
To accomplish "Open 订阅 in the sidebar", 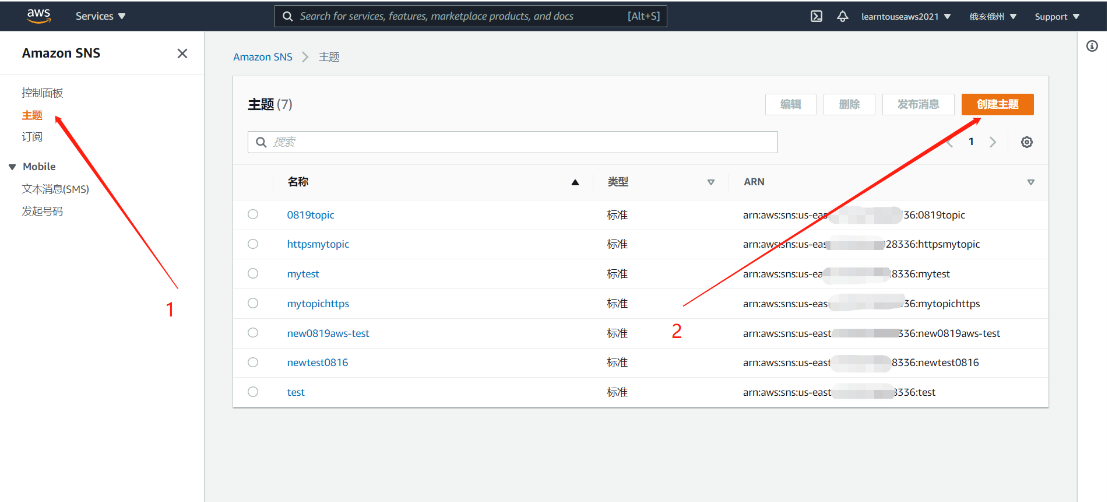I will pos(32,137).
